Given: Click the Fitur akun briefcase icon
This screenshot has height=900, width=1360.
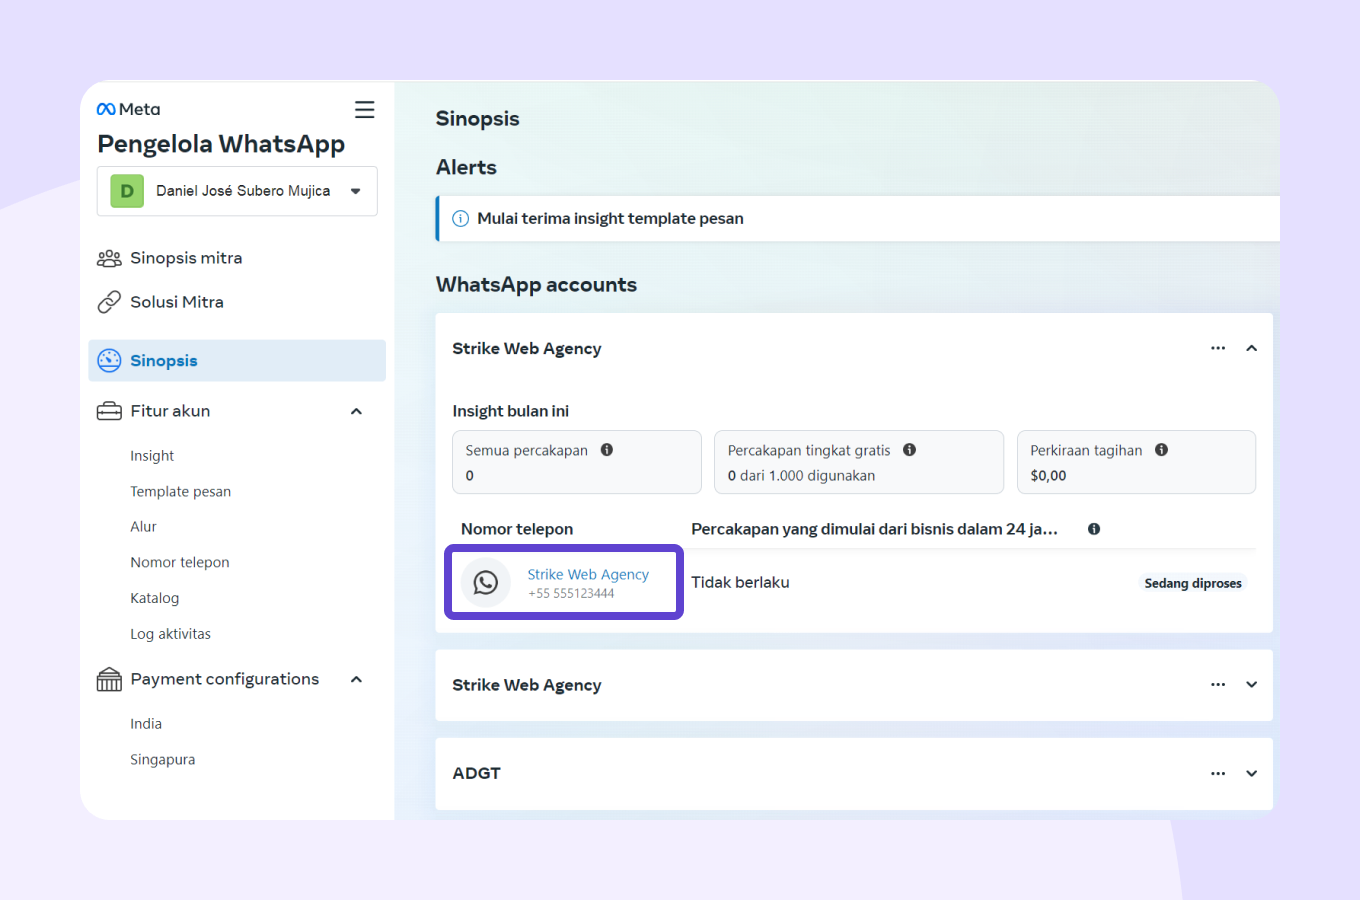Looking at the screenshot, I should [x=109, y=411].
